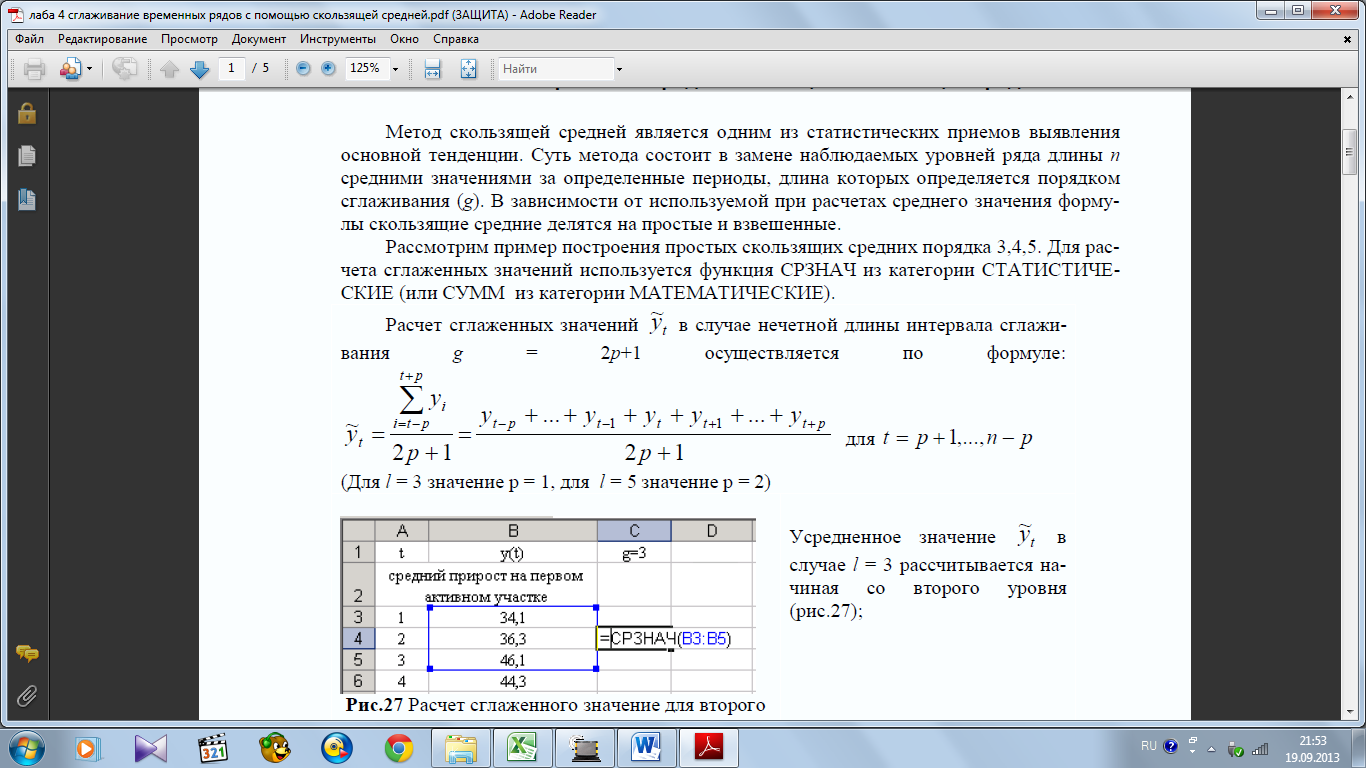1366x768 pixels.
Task: Zoom out with minus button
Action: point(304,69)
